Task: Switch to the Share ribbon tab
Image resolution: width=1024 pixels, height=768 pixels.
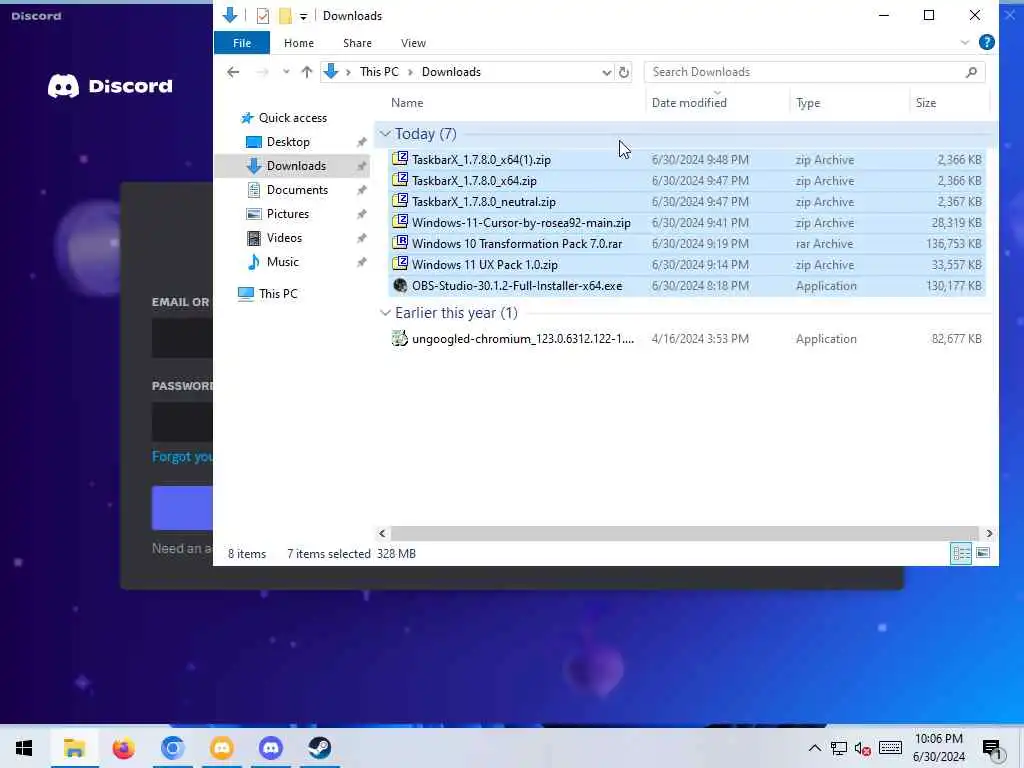Action: click(x=357, y=43)
